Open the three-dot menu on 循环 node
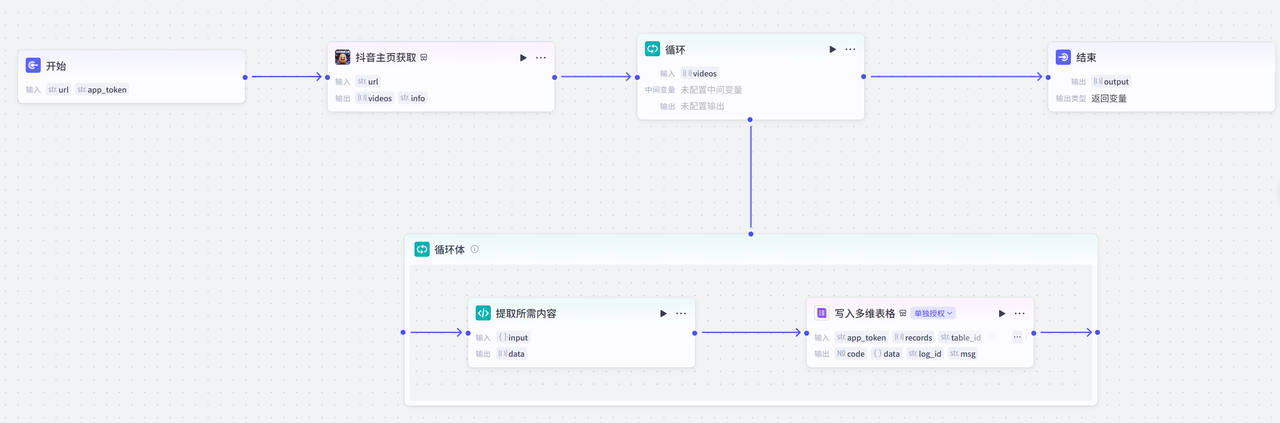Image resolution: width=1280 pixels, height=423 pixels. 850,49
